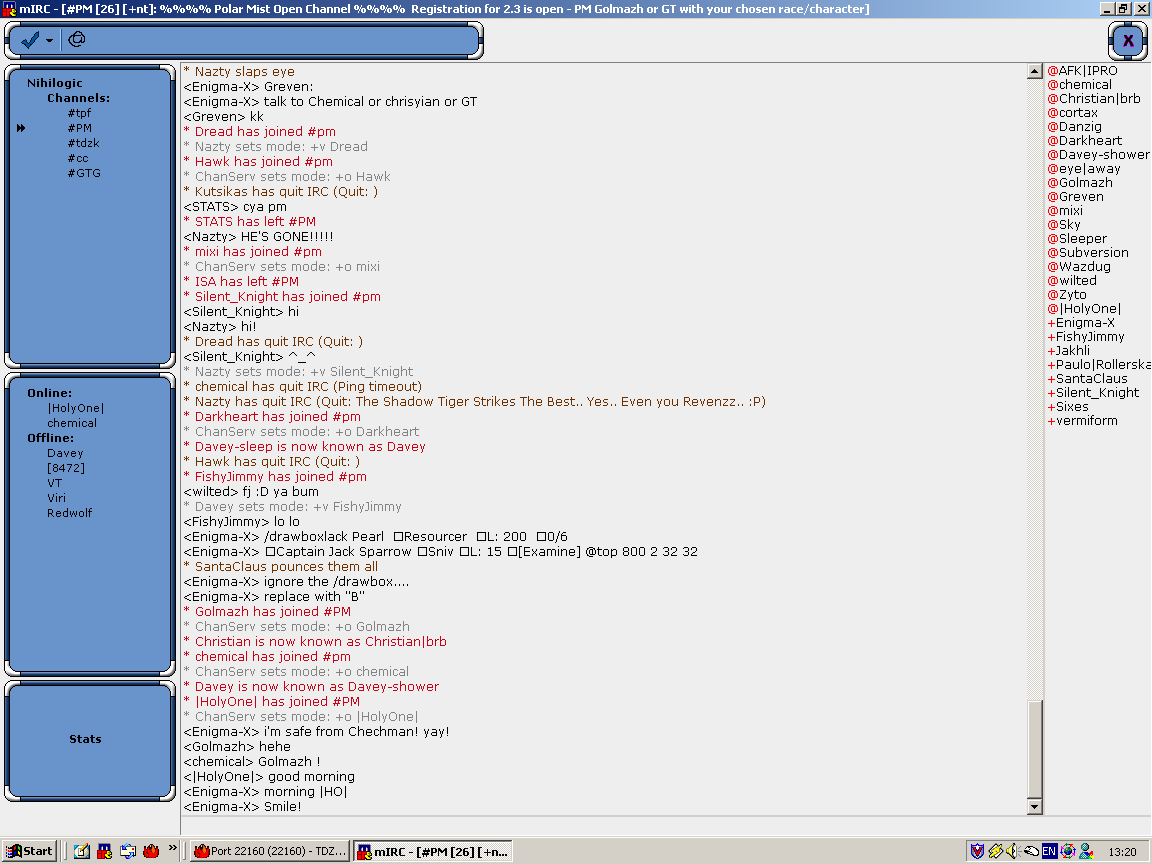Screen dimensions: 1152x864
Task: Click the antivirus shield tray icon
Action: [977, 852]
